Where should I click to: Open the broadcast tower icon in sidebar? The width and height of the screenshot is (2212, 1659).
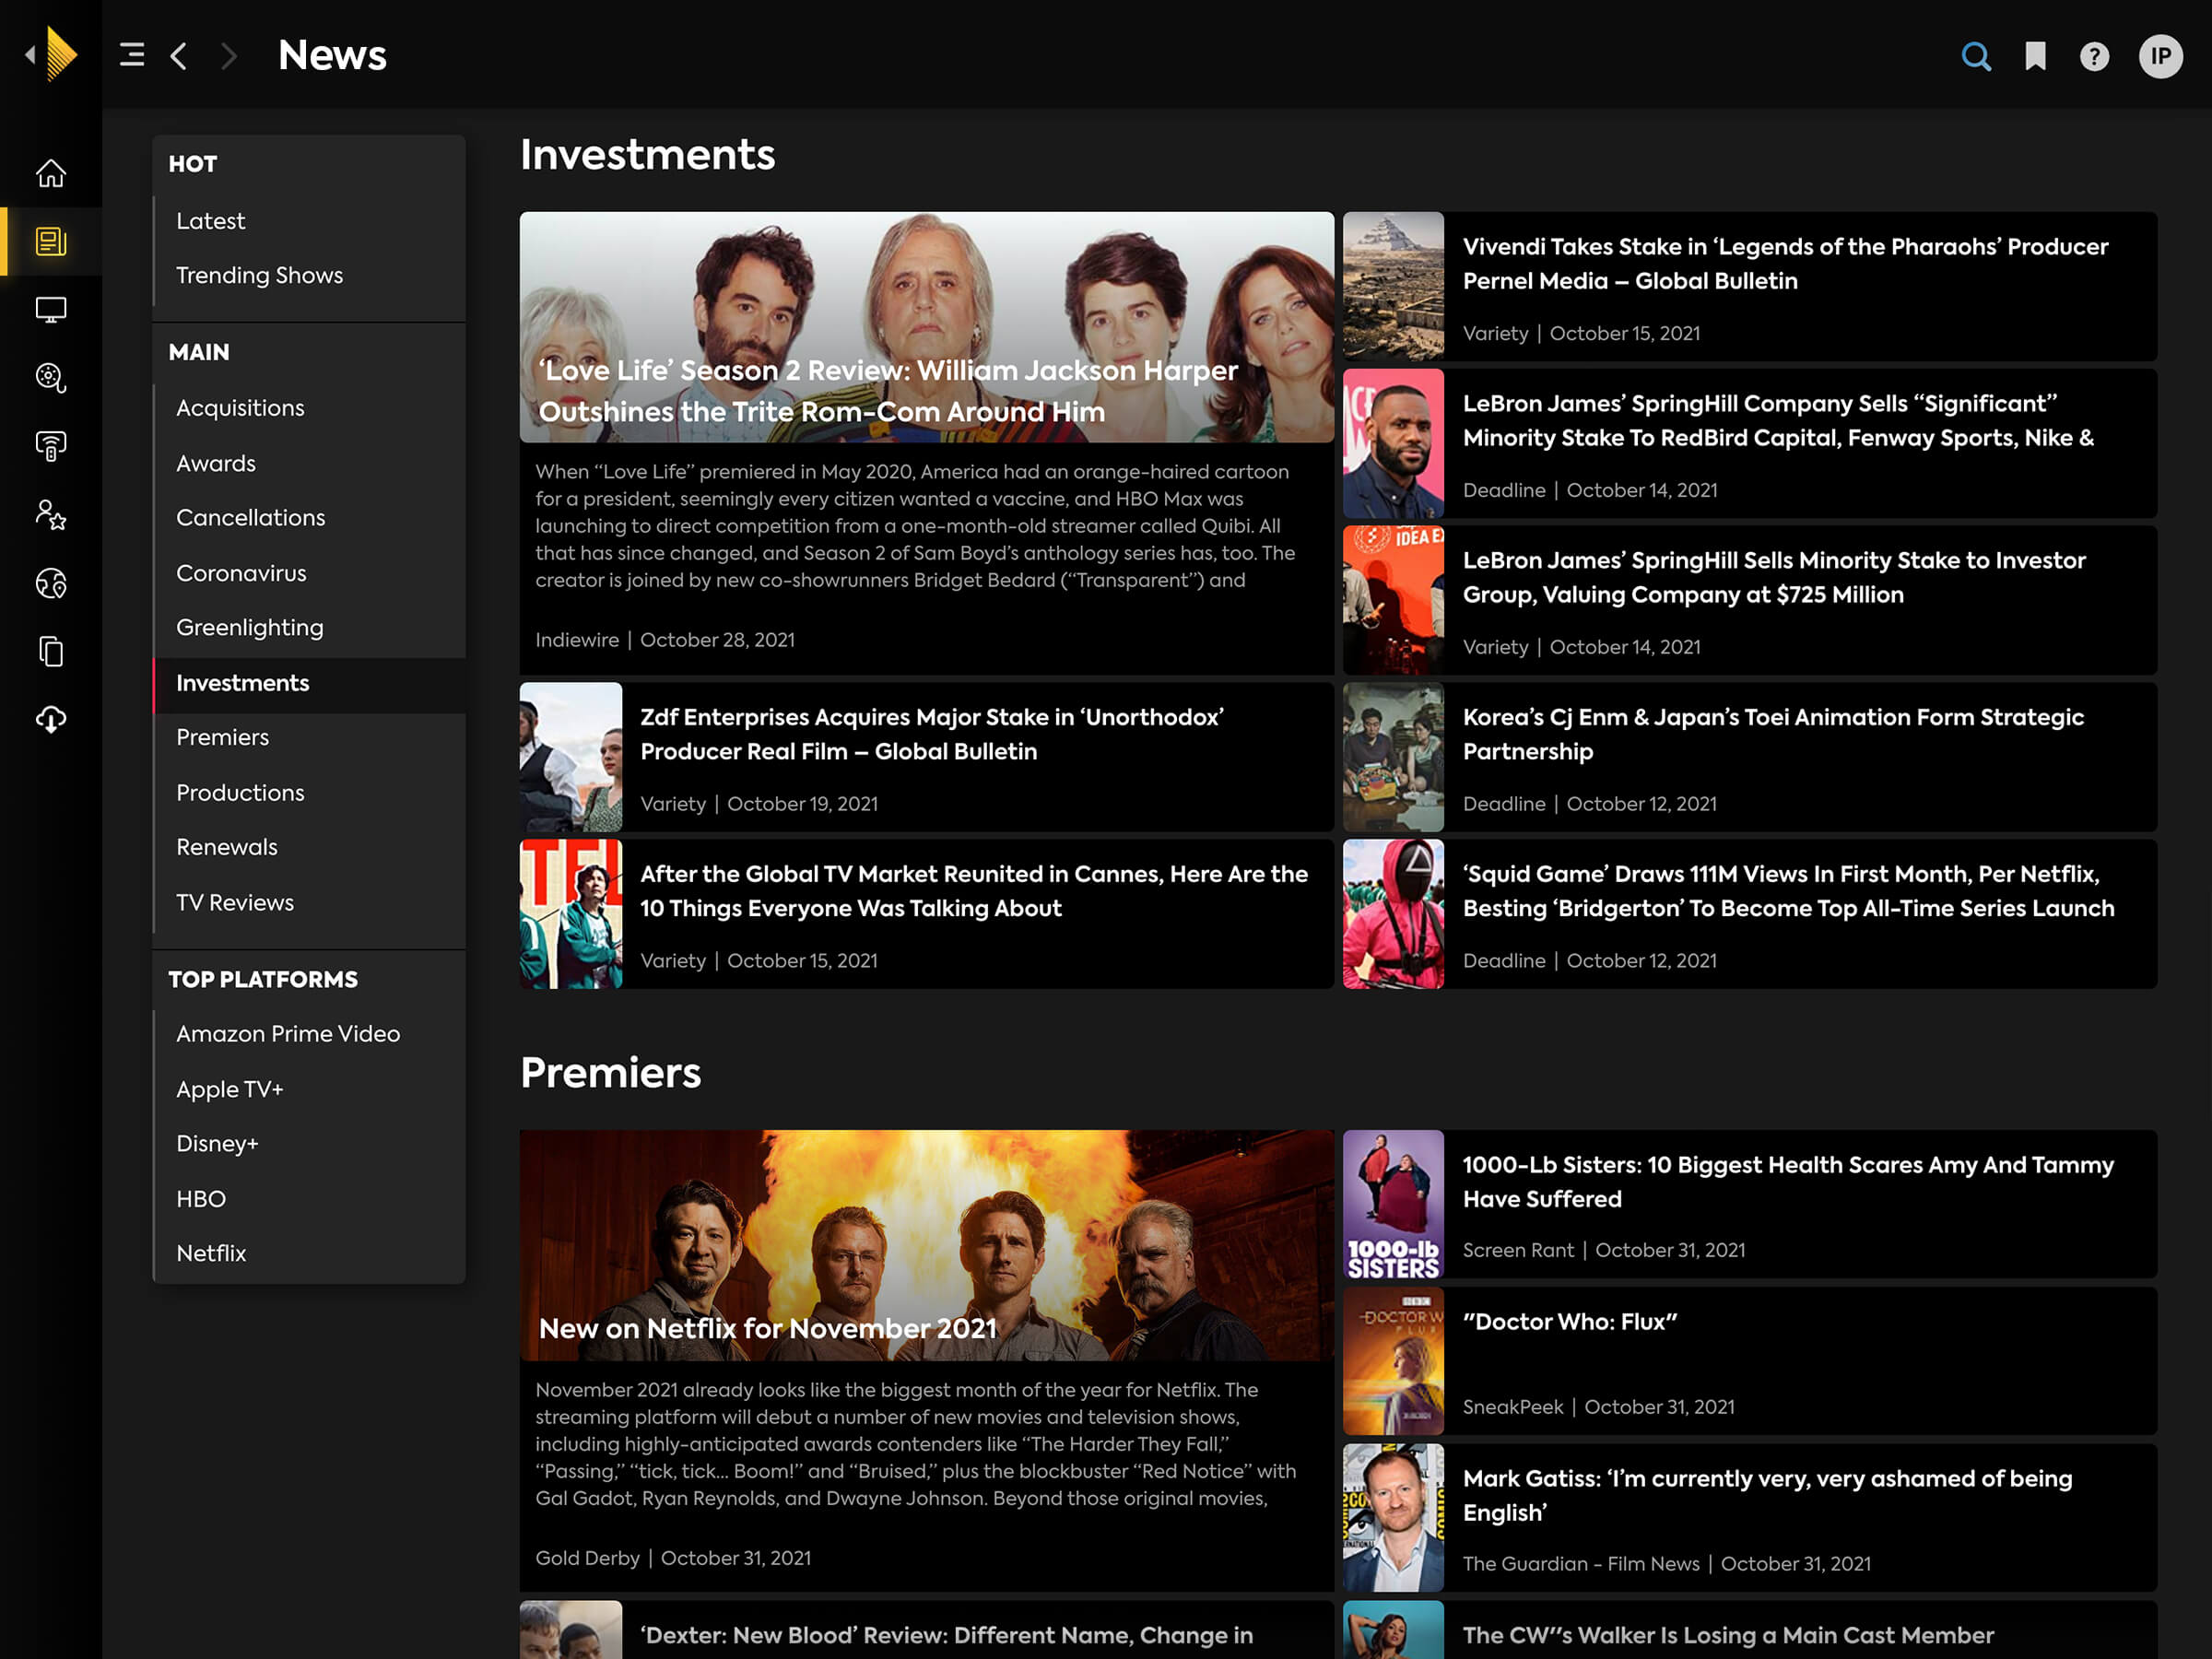point(51,446)
